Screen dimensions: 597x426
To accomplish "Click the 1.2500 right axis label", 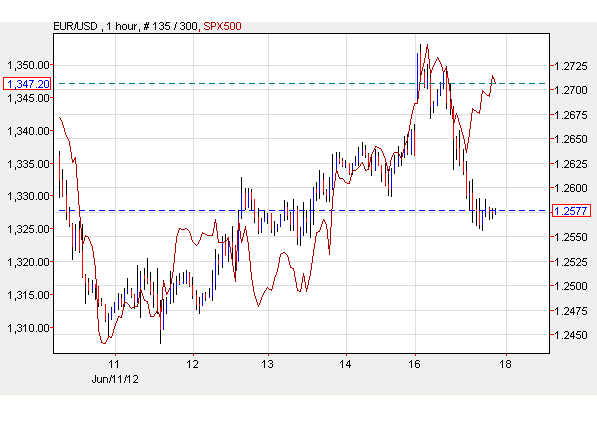I will [x=571, y=286].
